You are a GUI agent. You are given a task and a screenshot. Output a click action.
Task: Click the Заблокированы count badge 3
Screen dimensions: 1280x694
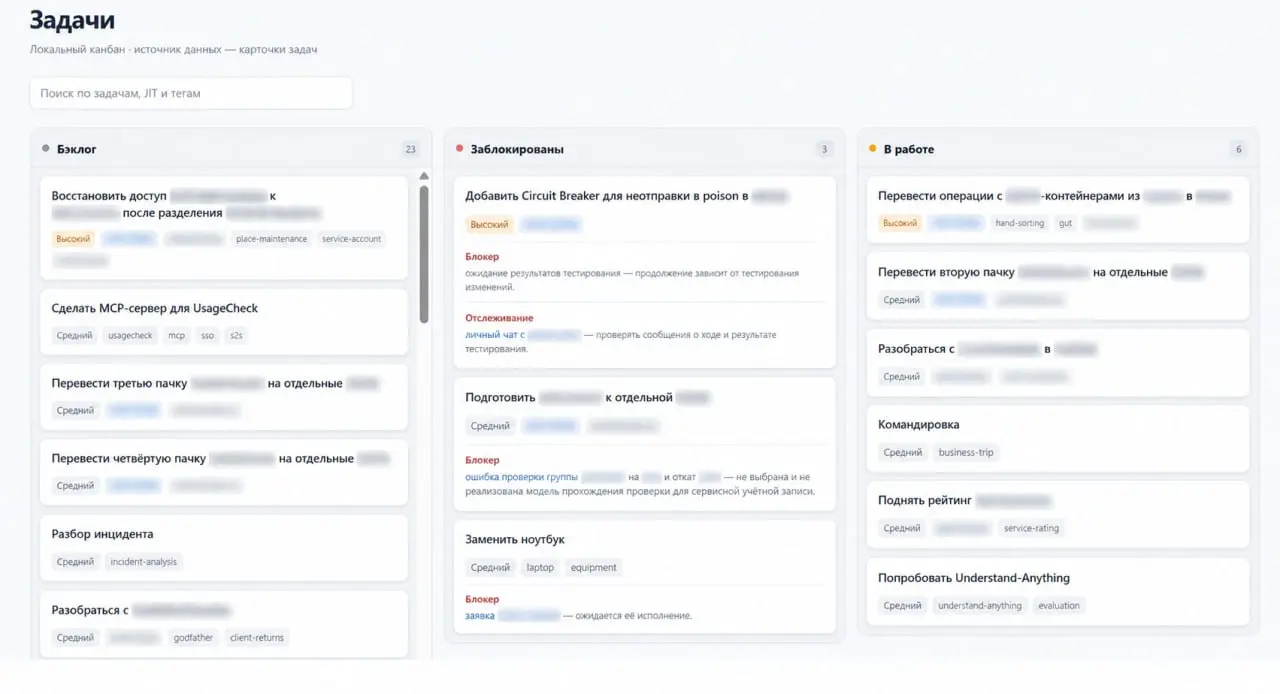coord(824,149)
